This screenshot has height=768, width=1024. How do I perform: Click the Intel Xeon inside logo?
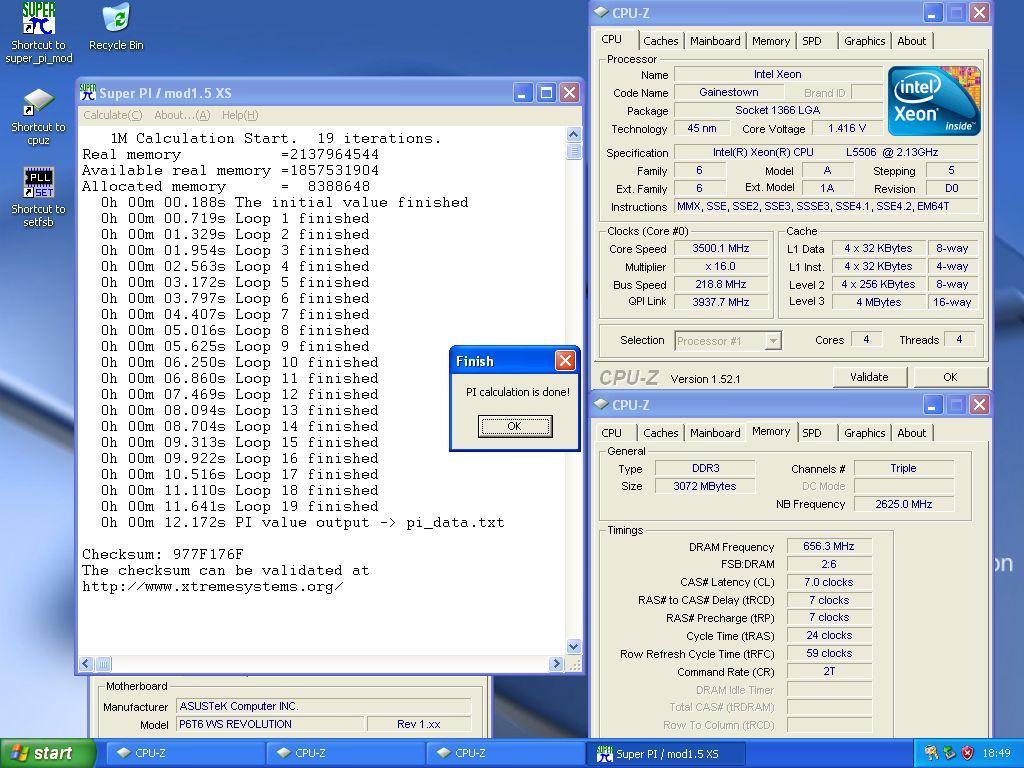click(x=934, y=101)
